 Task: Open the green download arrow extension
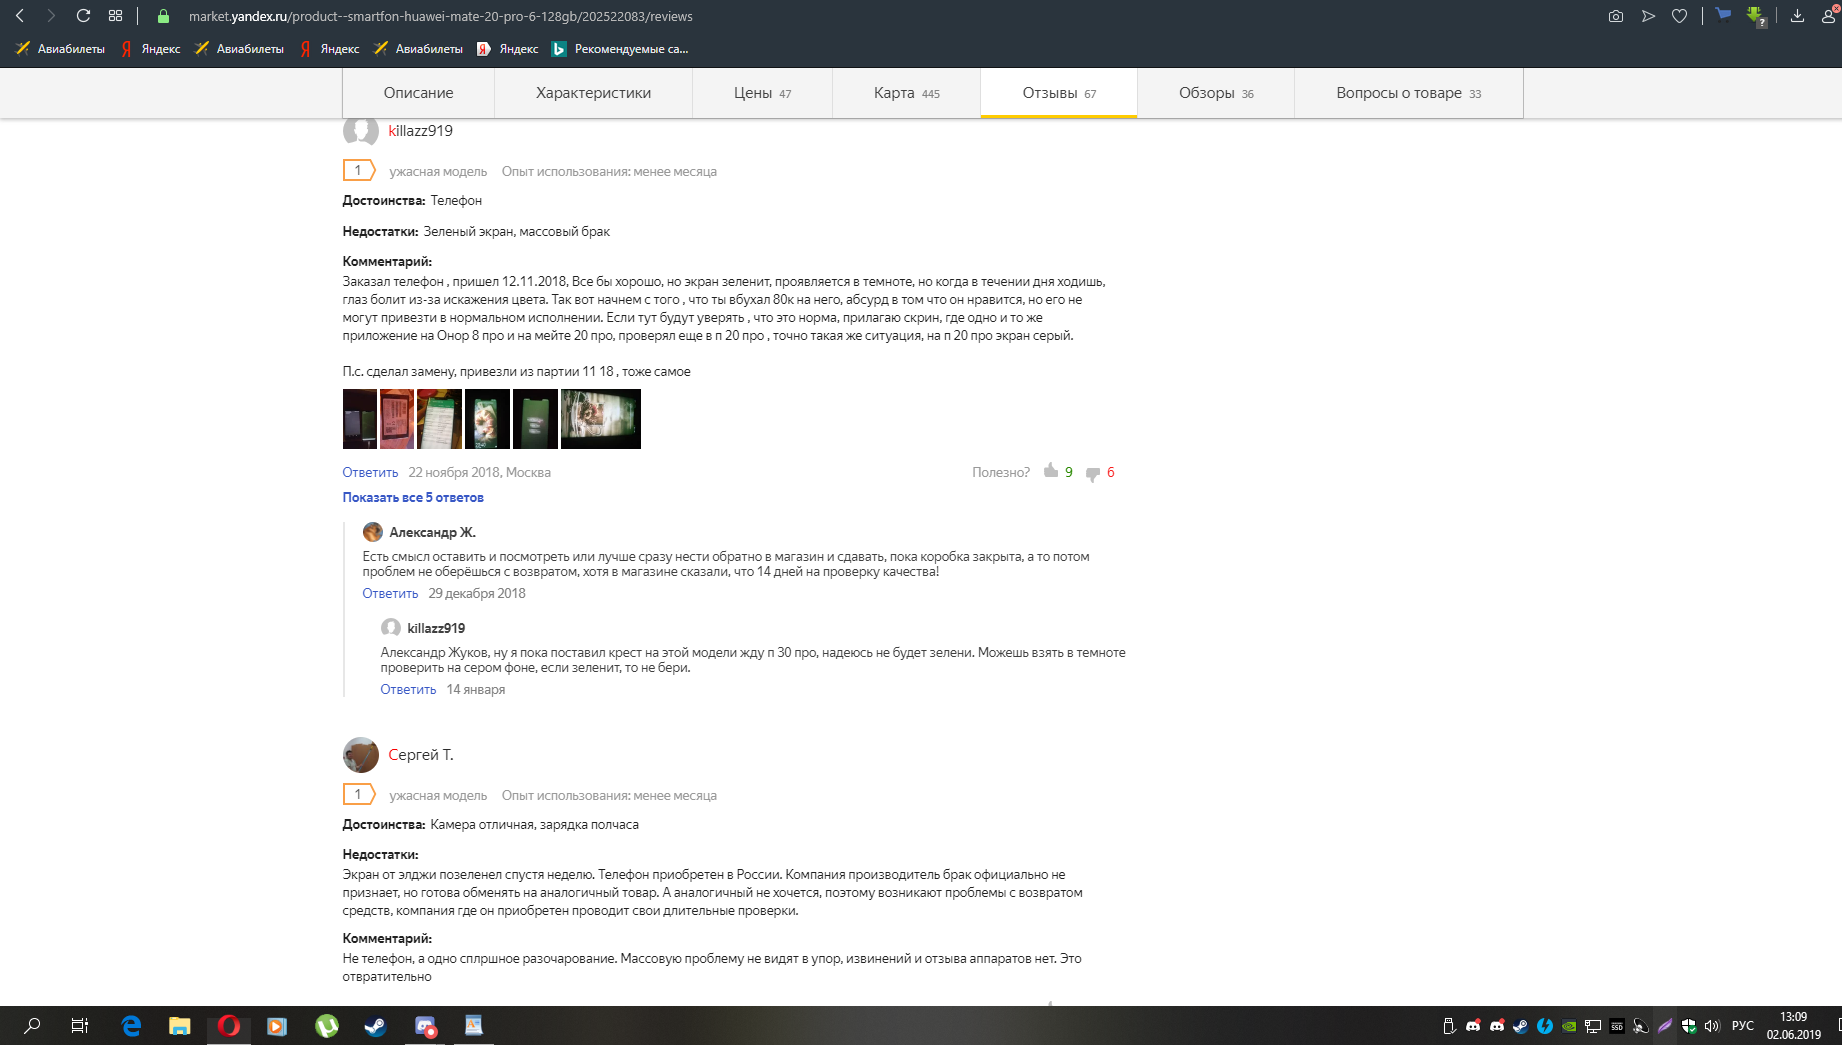pyautogui.click(x=1756, y=16)
